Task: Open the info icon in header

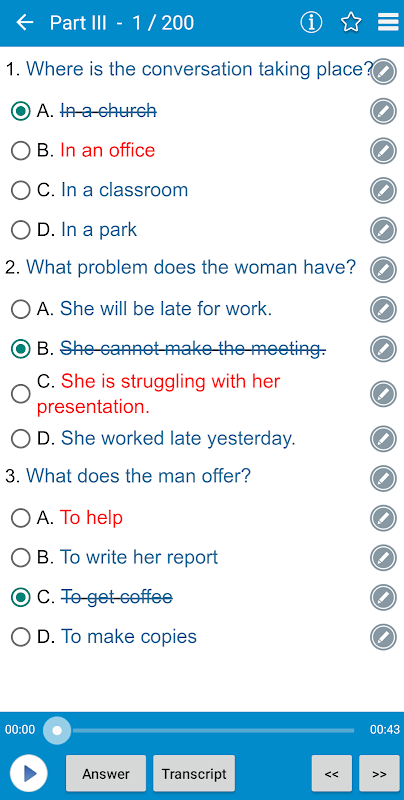Action: tap(311, 22)
